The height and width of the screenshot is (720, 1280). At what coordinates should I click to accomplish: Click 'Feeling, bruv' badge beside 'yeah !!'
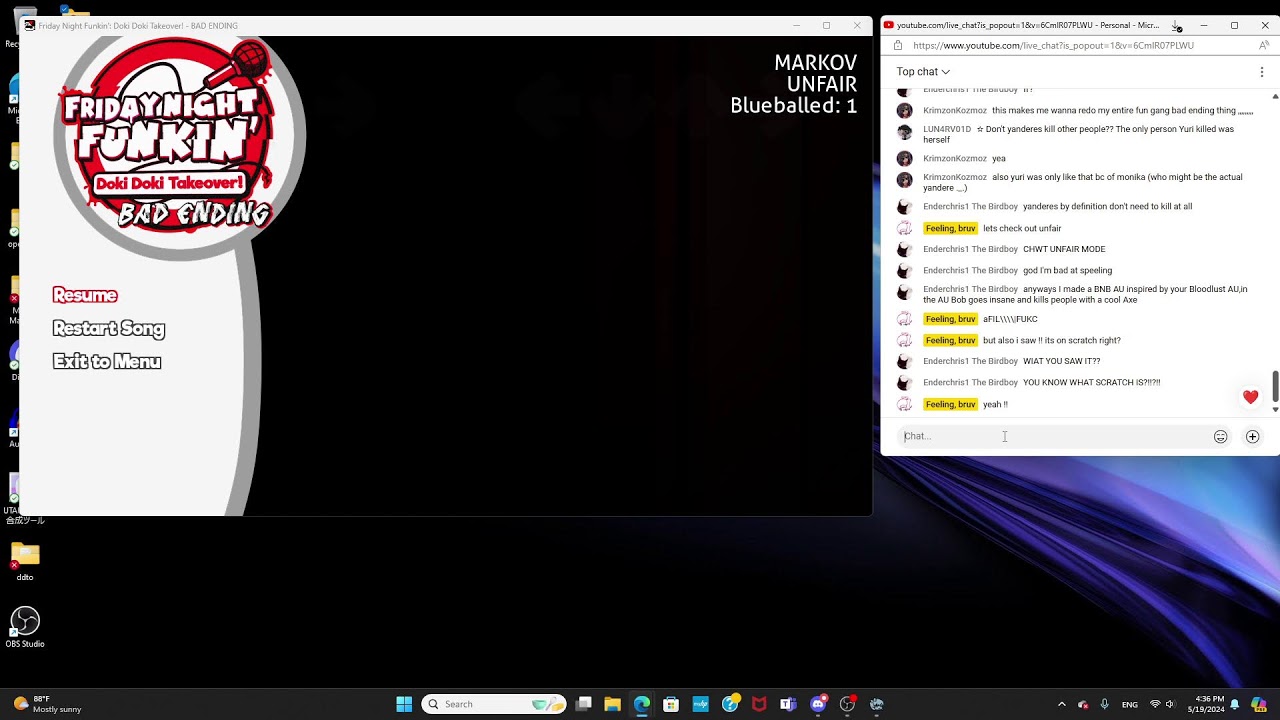click(950, 404)
